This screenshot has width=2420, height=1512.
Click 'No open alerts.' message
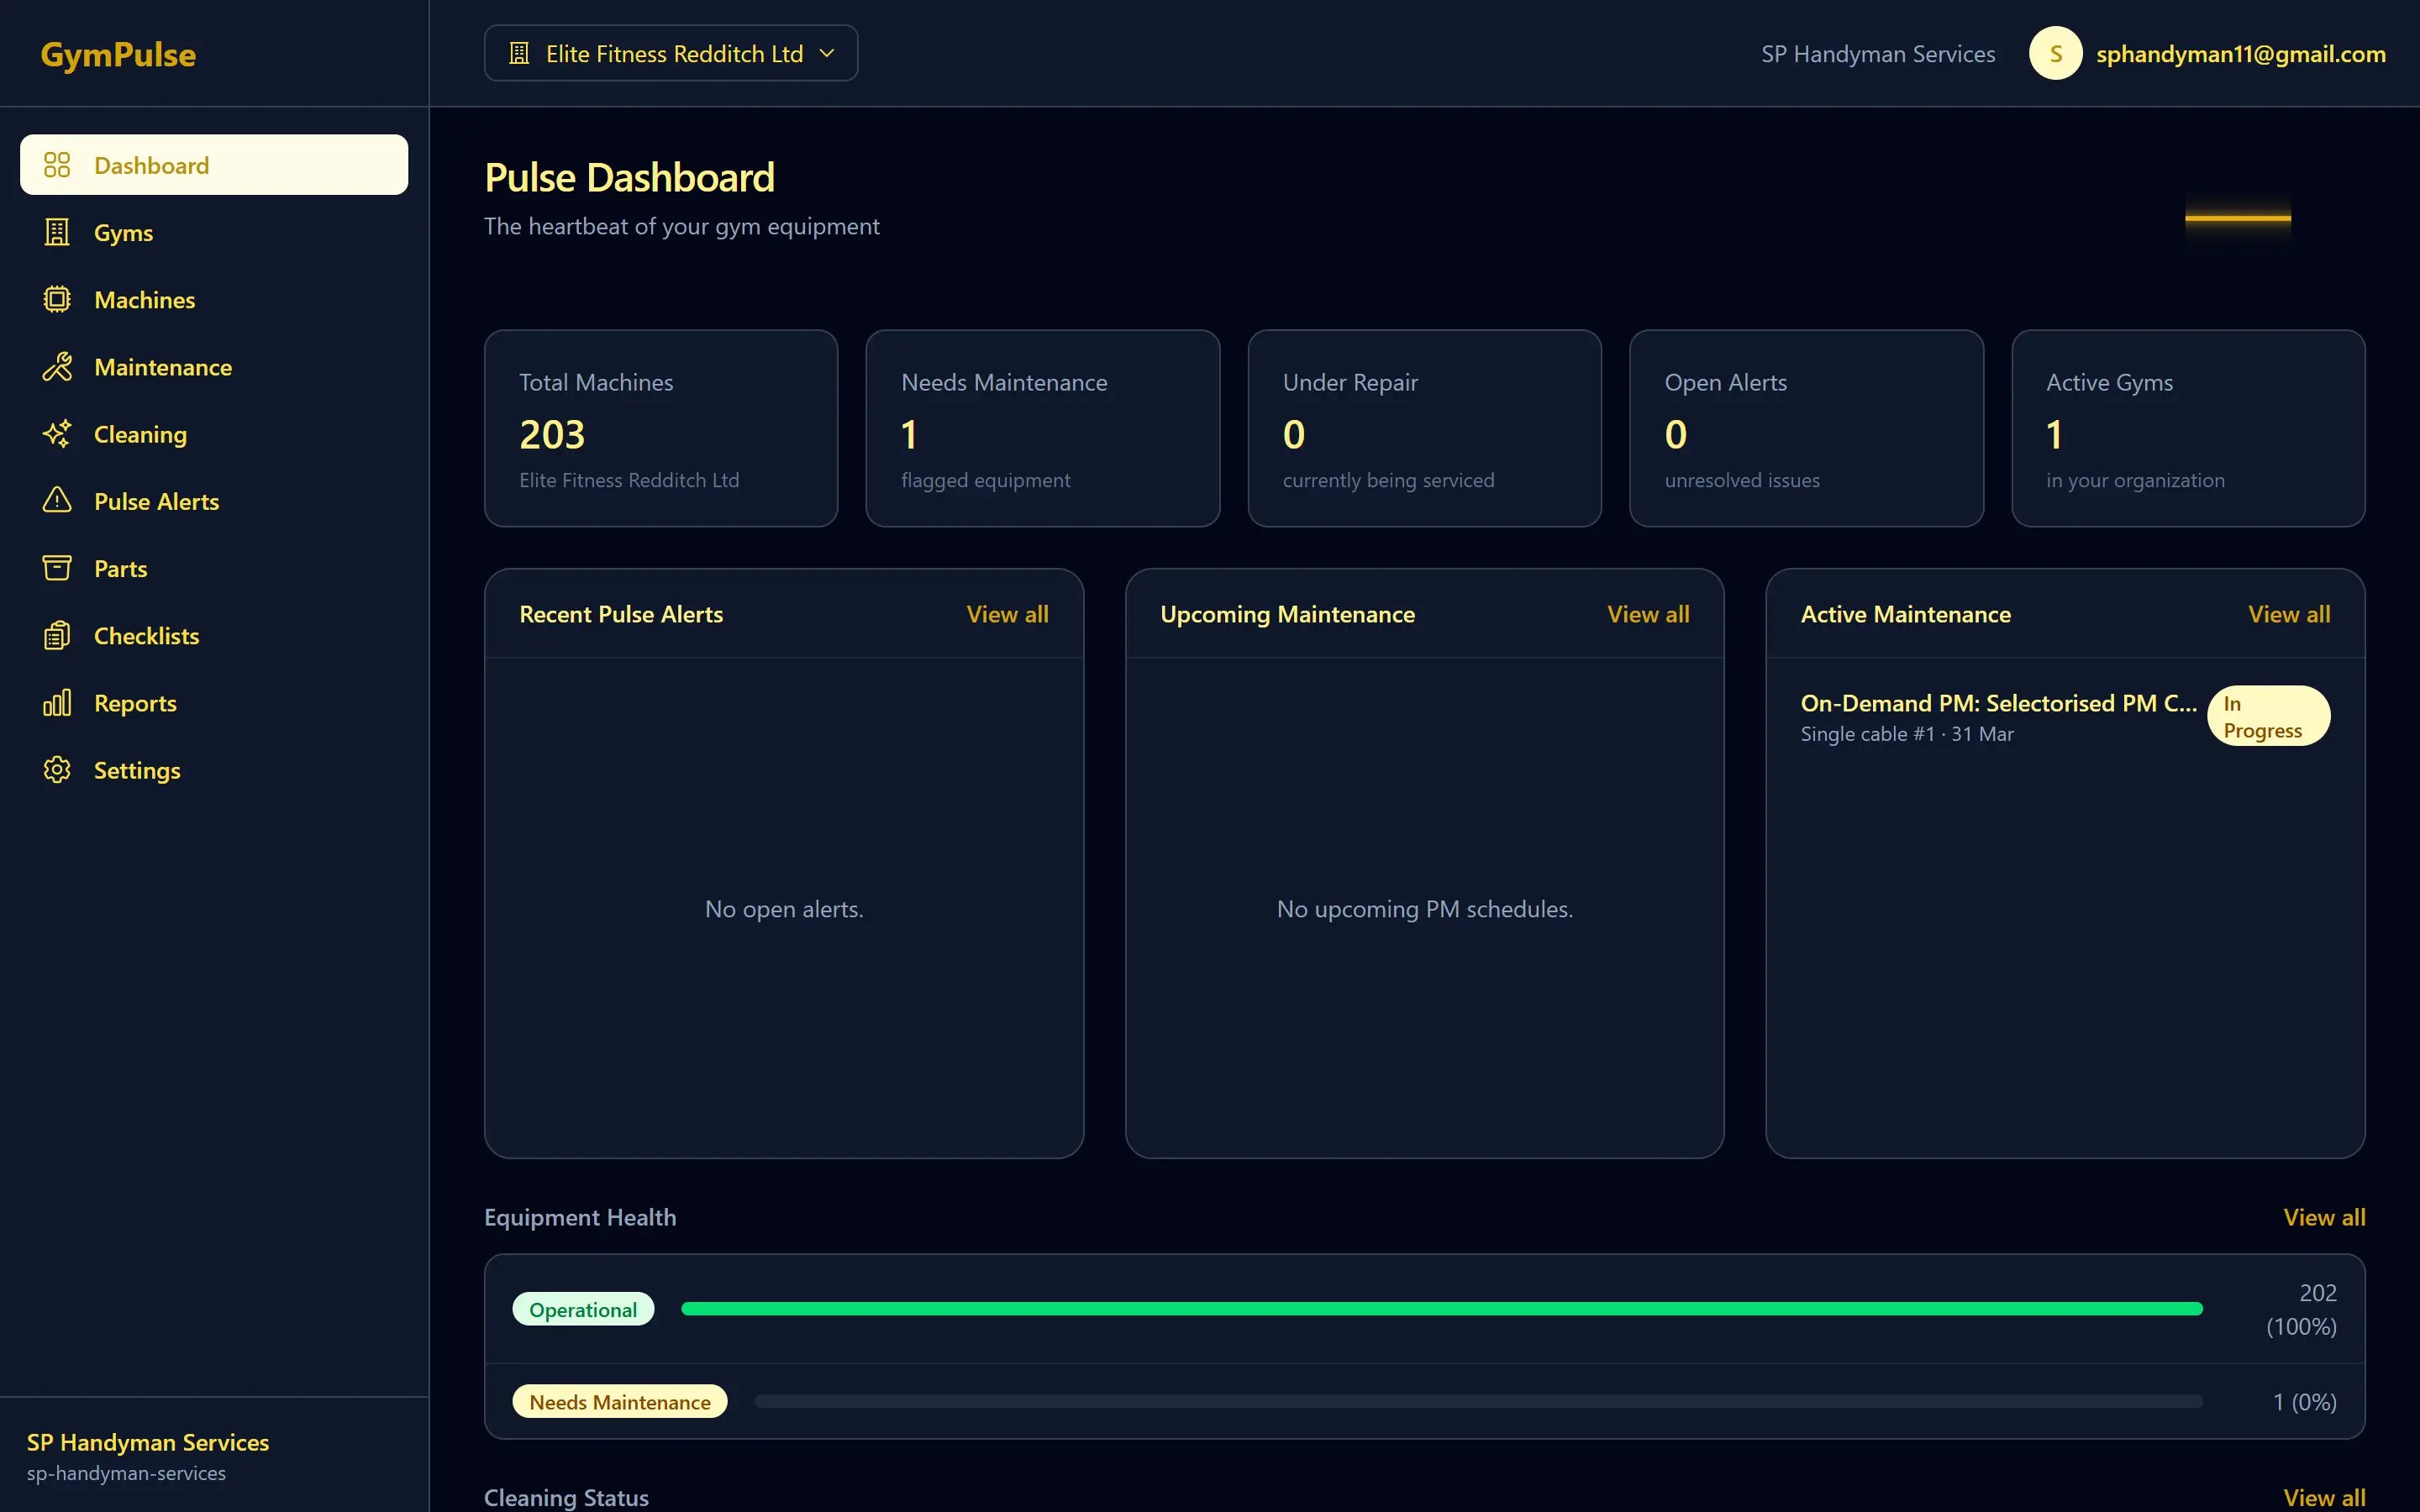784,909
